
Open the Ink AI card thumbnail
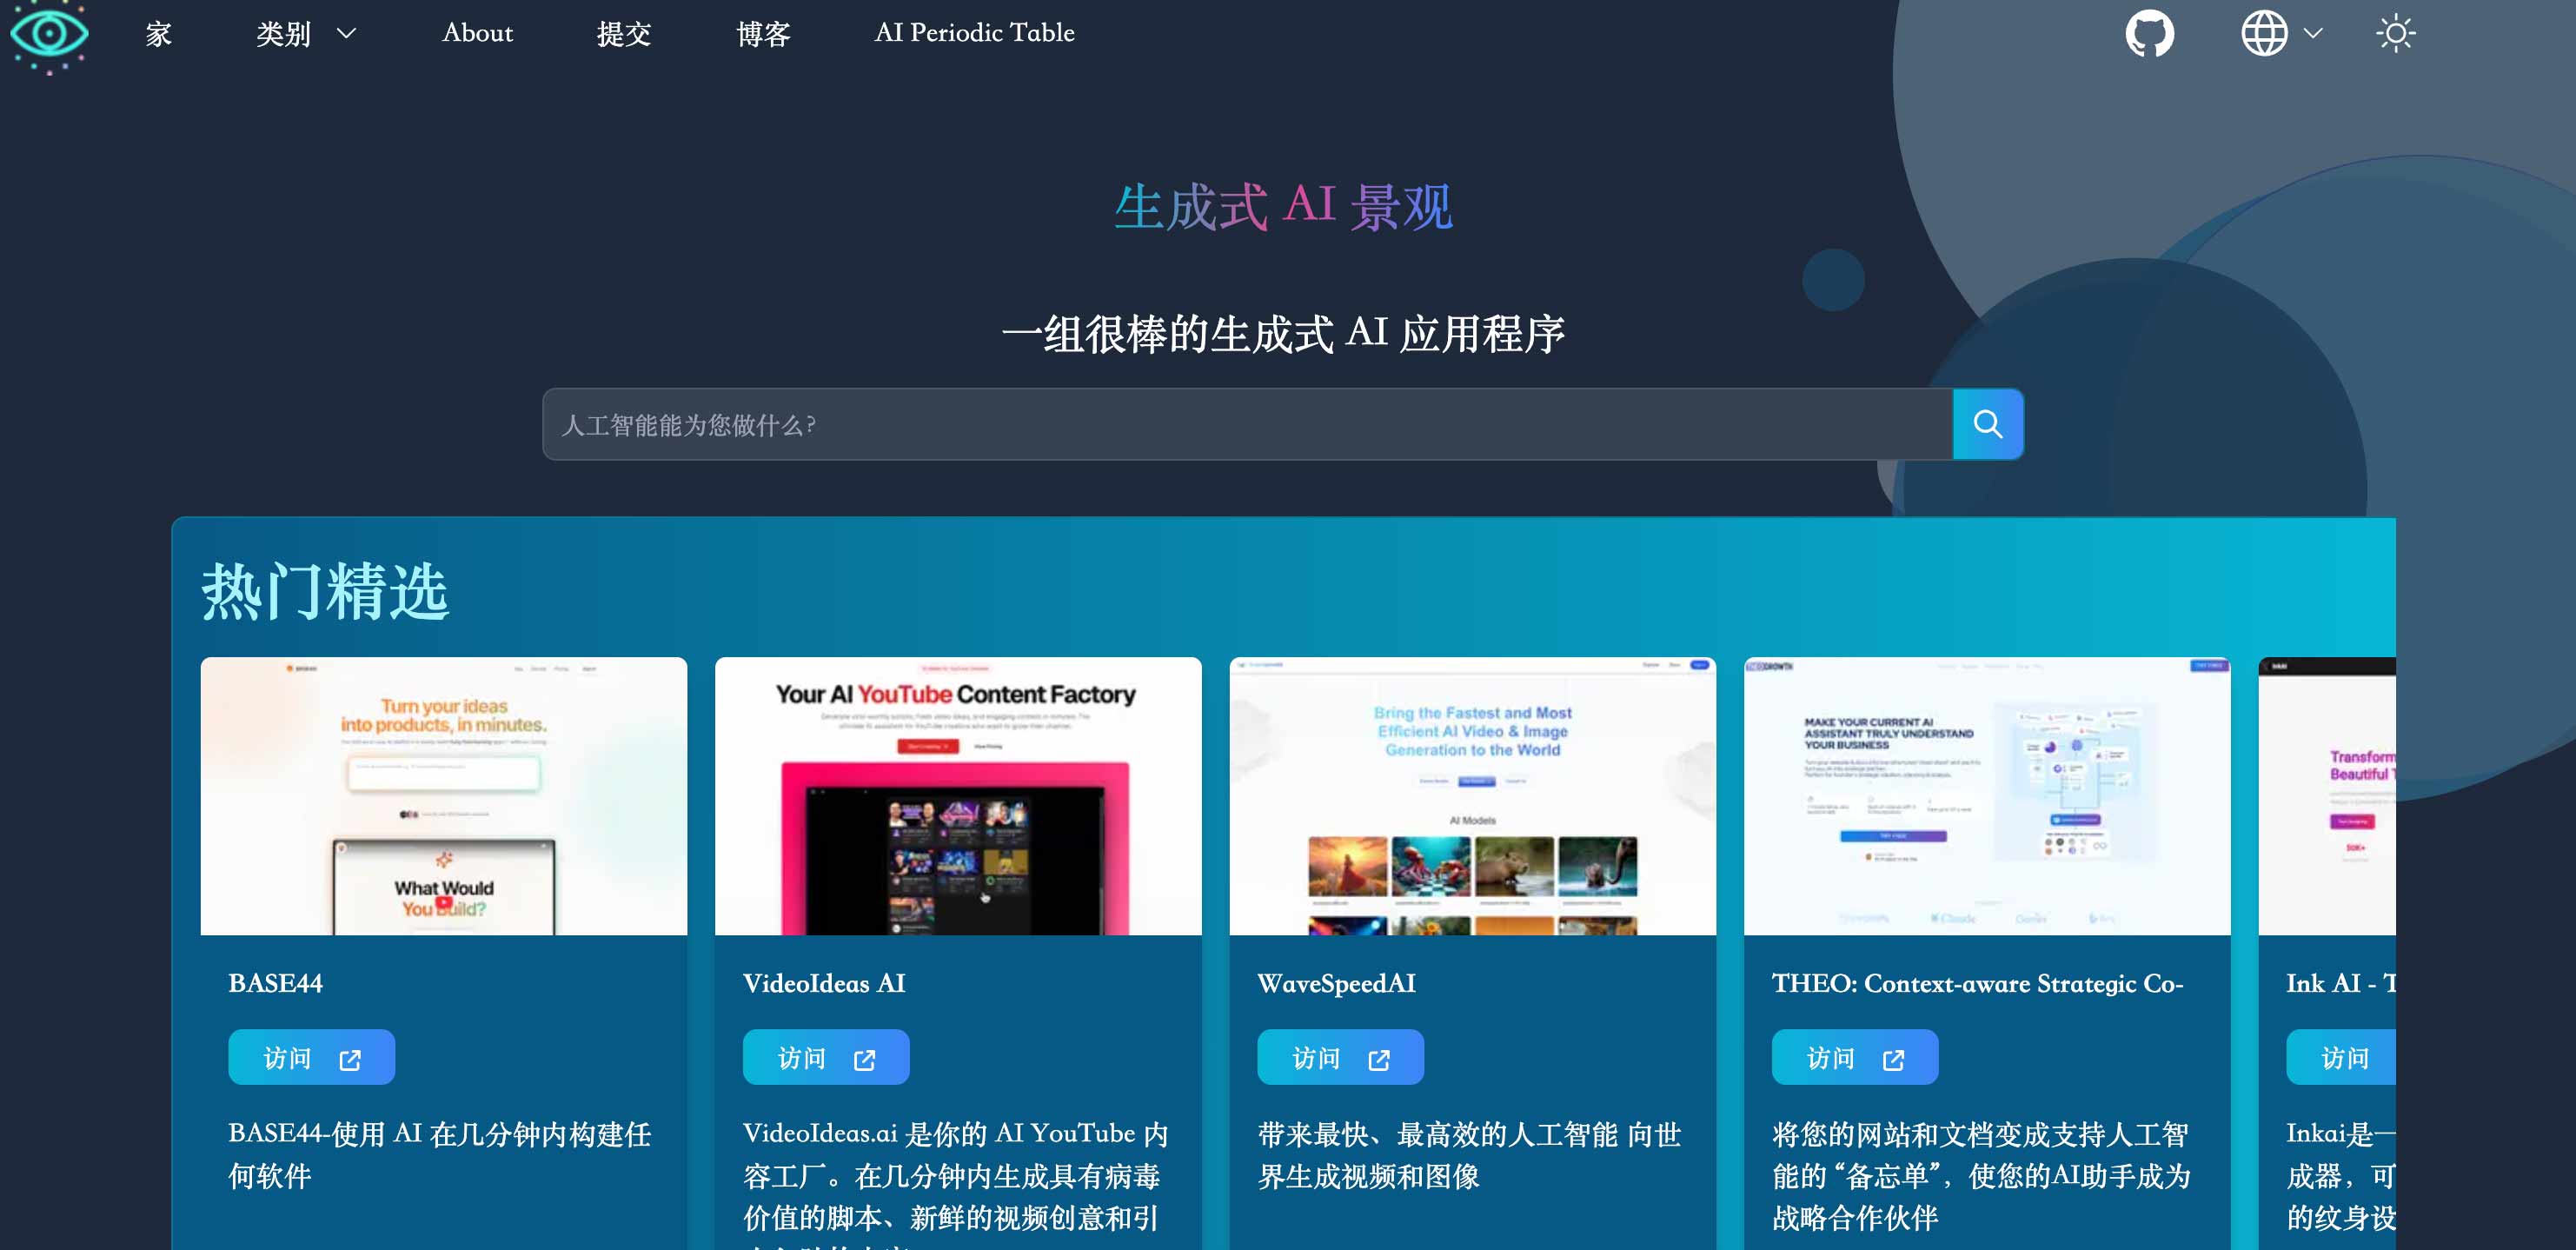click(x=2327, y=796)
